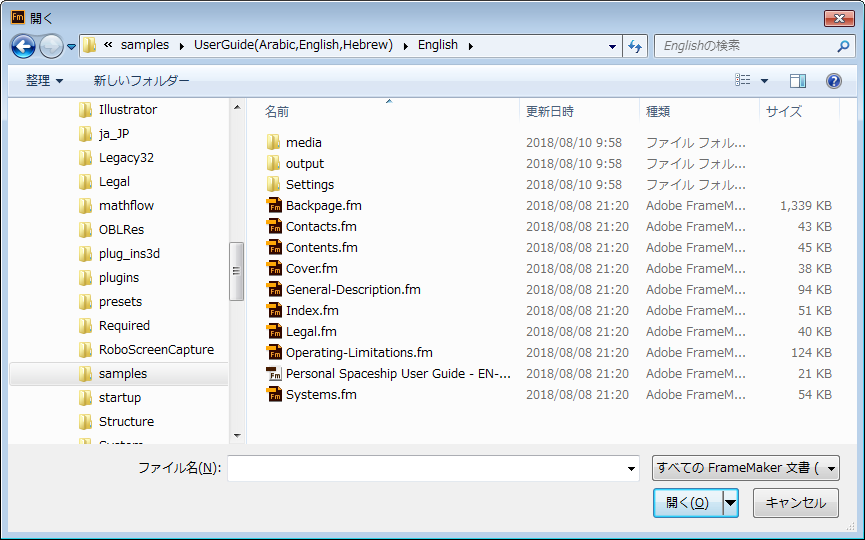Toggle the preview pane icon
The image size is (865, 540).
point(797,81)
